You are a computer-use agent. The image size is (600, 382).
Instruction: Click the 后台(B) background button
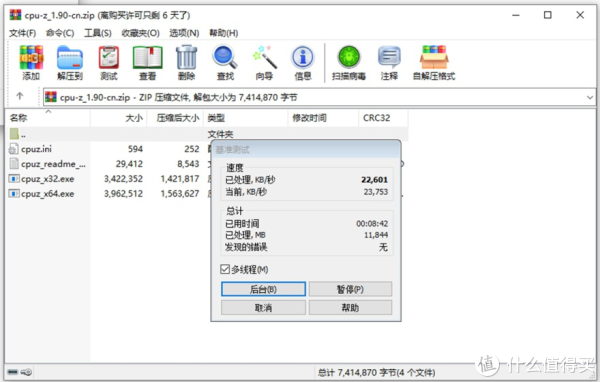[263, 289]
